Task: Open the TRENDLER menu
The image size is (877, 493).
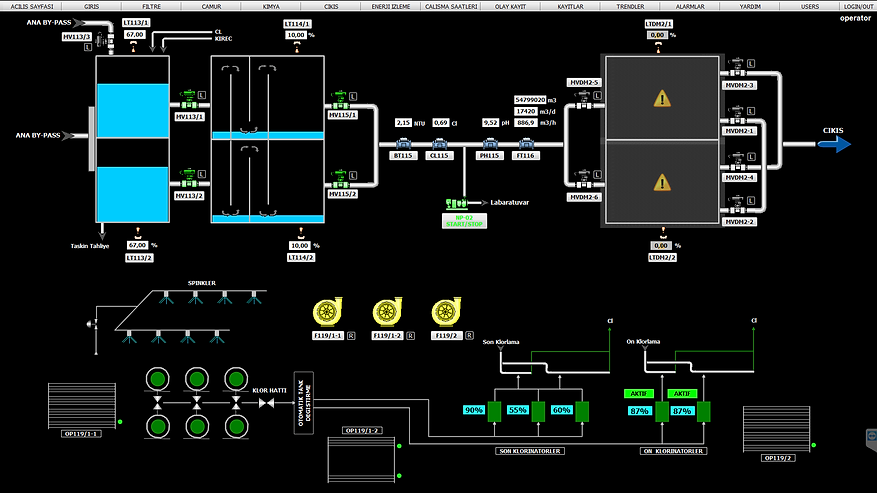Action: [630, 6]
